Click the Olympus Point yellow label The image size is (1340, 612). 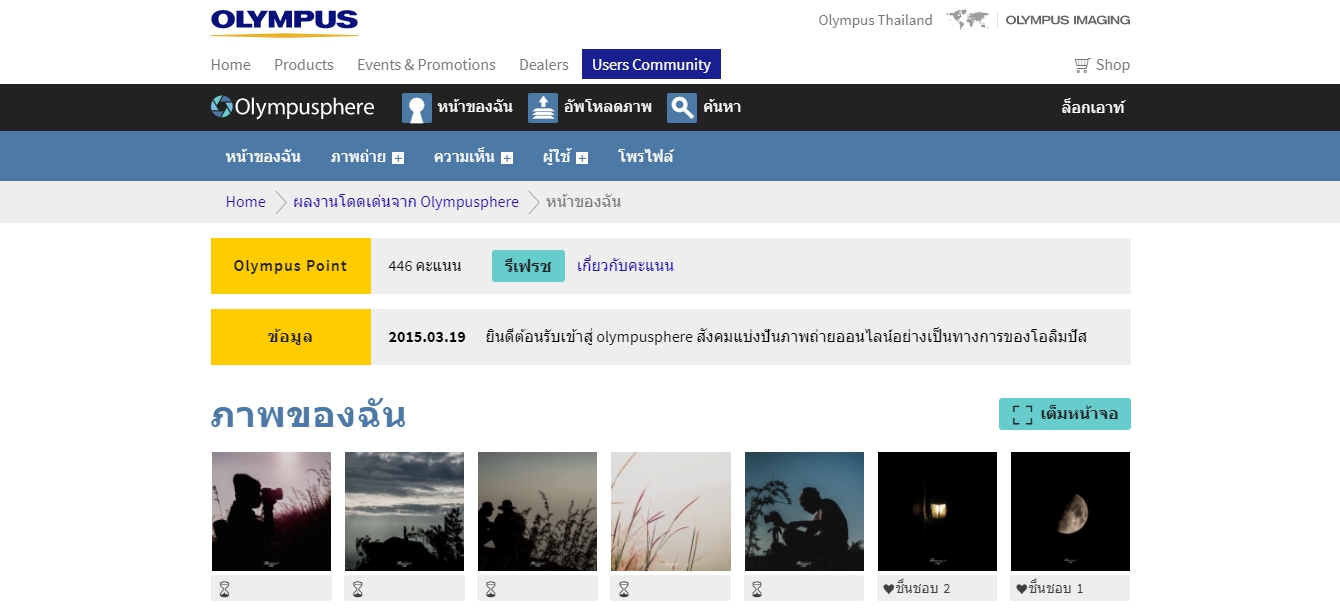point(291,266)
